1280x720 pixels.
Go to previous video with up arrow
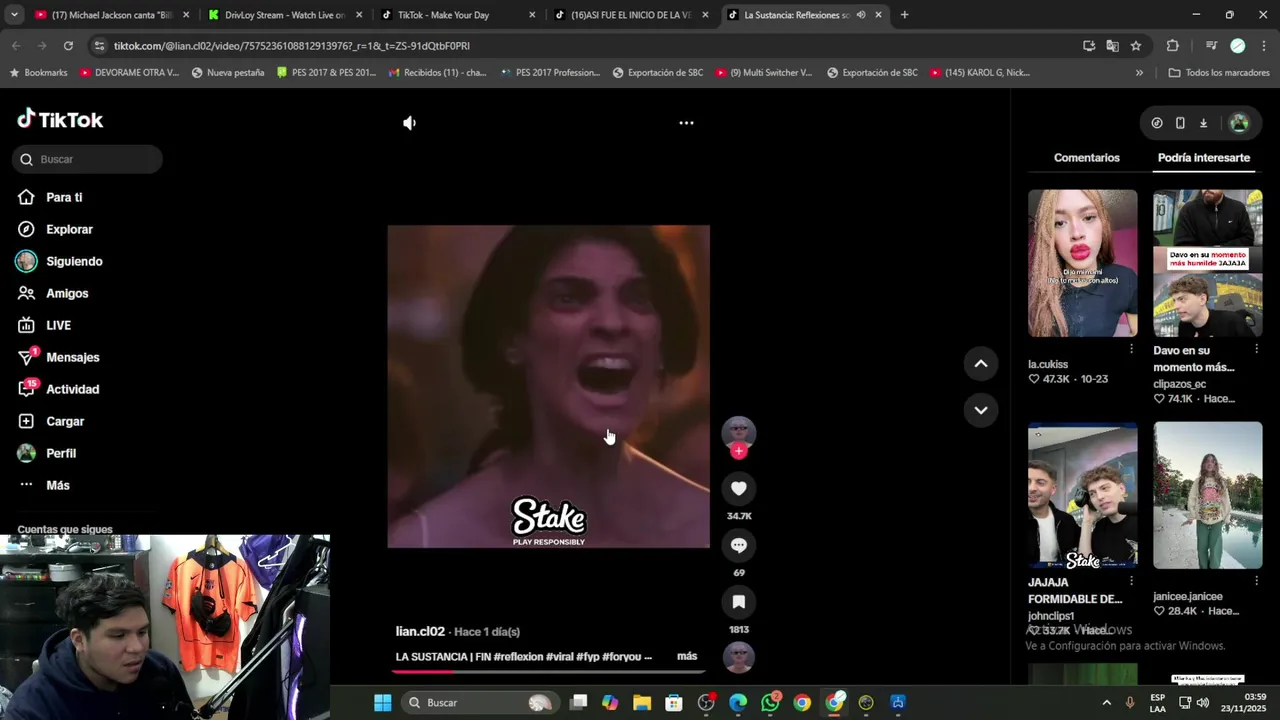point(981,364)
